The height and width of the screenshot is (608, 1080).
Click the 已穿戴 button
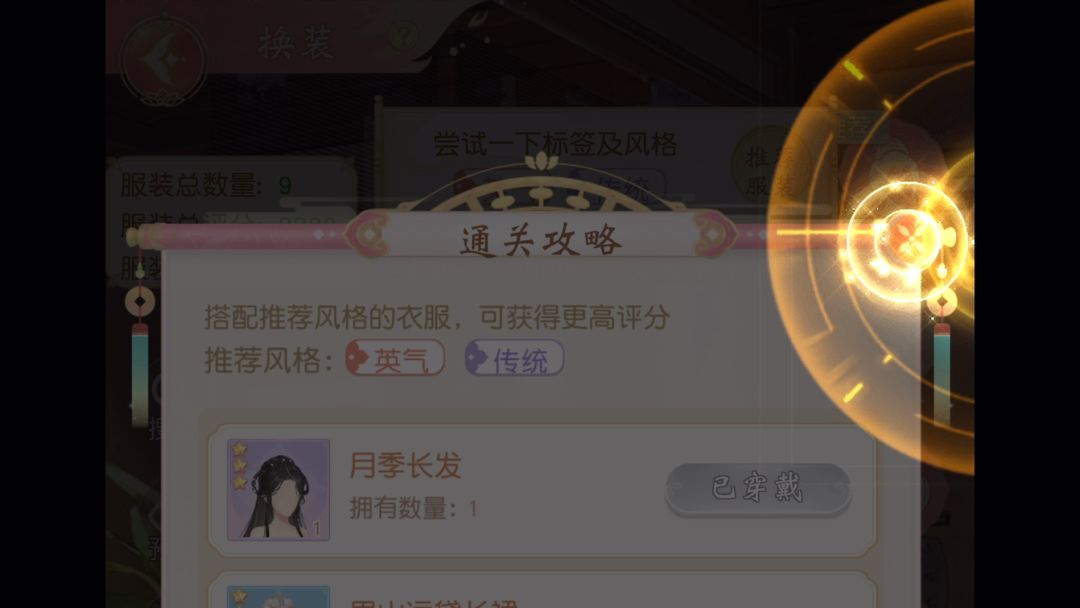tap(758, 488)
